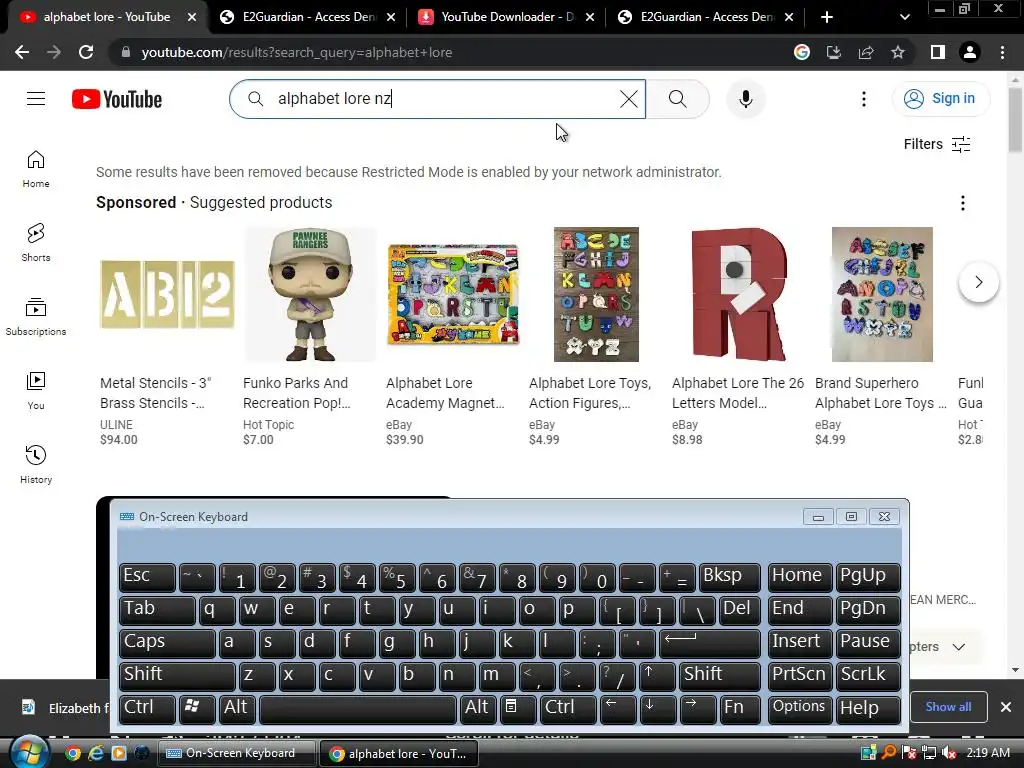Viewport: 1024px width, 768px height.
Task: Hit the Bksp key on the On-Screen Keyboard
Action: [x=730, y=577]
